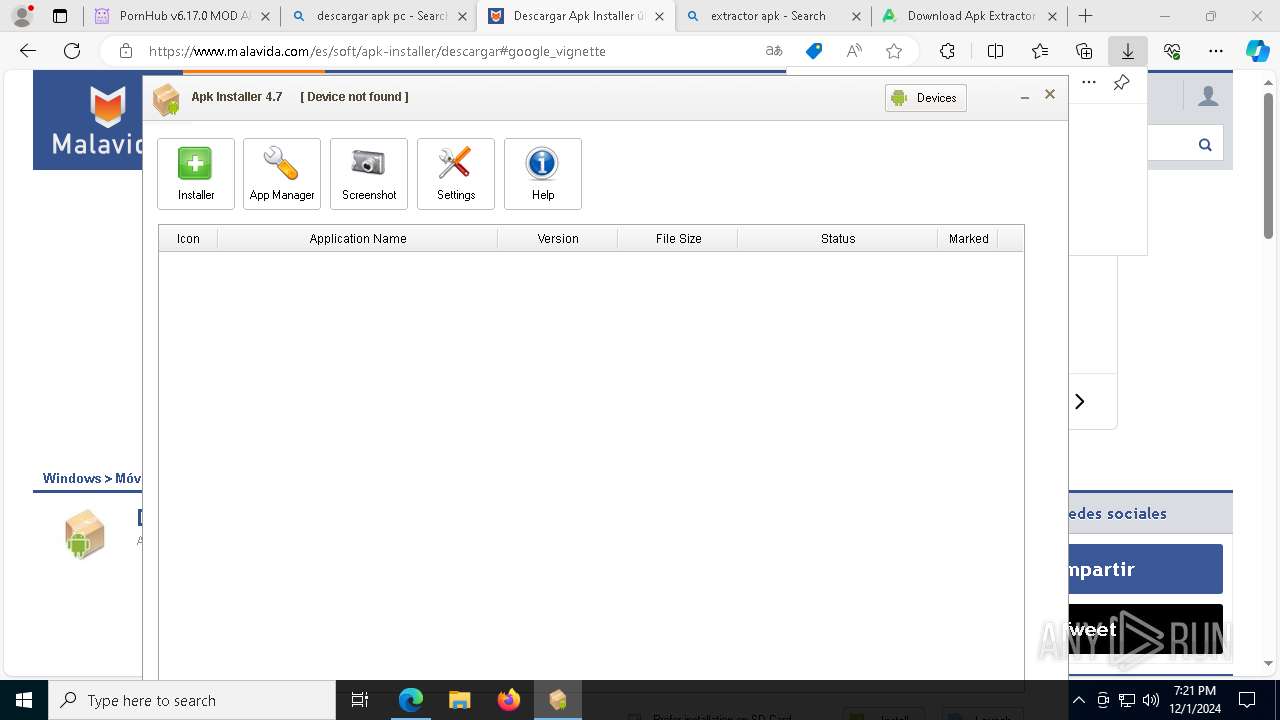Viewport: 1280px width, 720px height.
Task: Open Edge tab actions menu icon
Action: coord(60,16)
